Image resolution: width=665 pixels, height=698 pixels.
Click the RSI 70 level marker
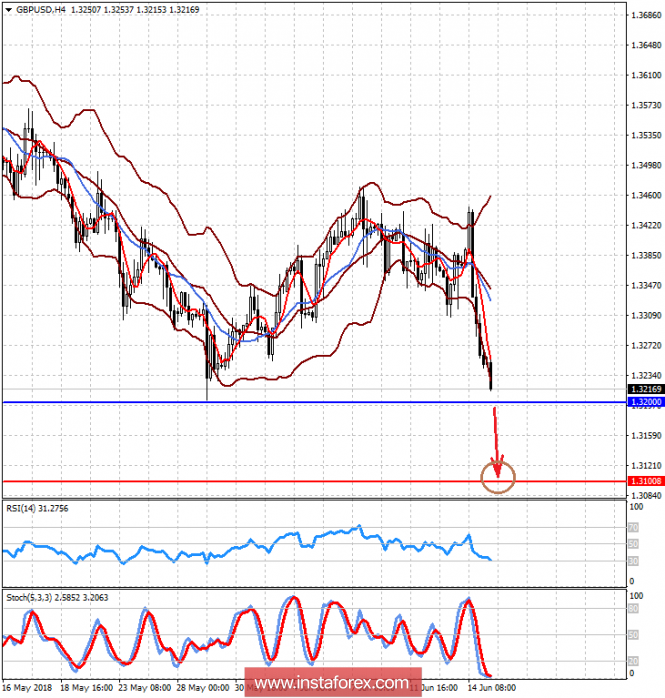point(633,526)
